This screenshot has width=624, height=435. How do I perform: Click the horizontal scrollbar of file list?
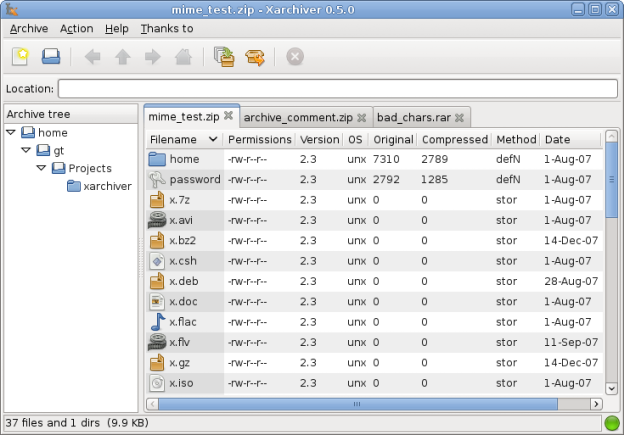pos(355,404)
